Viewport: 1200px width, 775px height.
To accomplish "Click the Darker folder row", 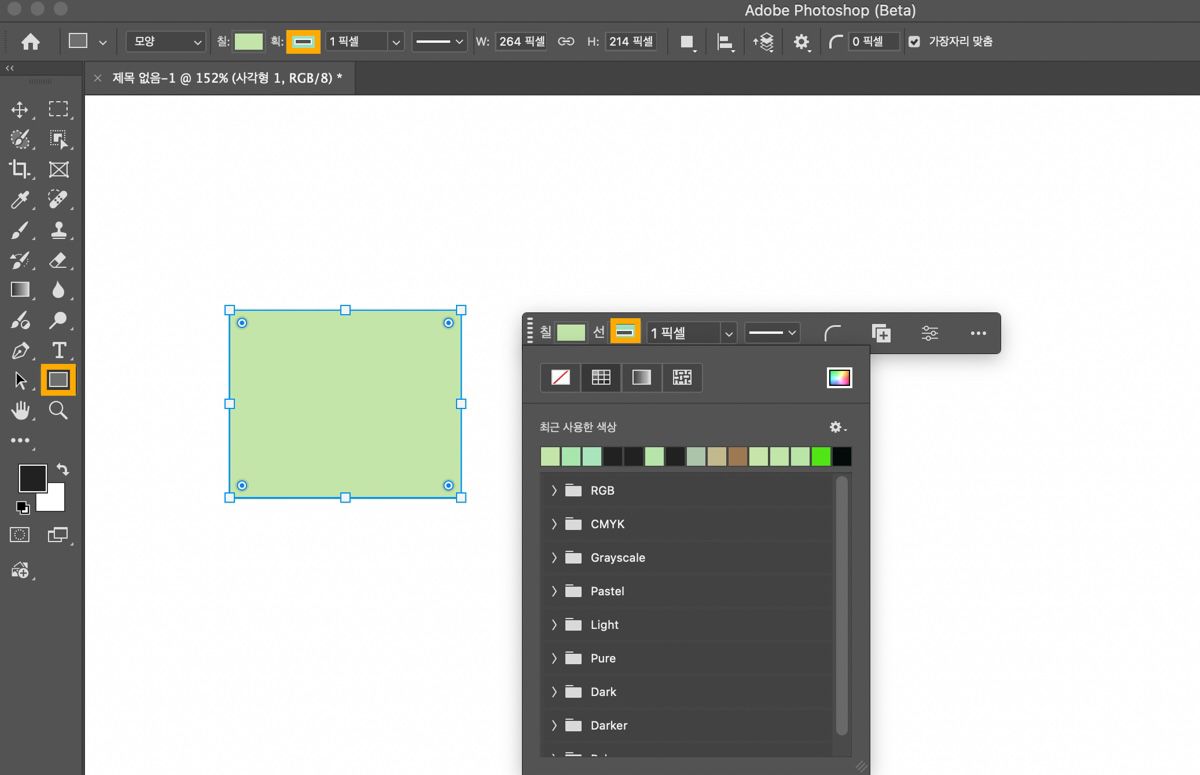I will (x=686, y=725).
